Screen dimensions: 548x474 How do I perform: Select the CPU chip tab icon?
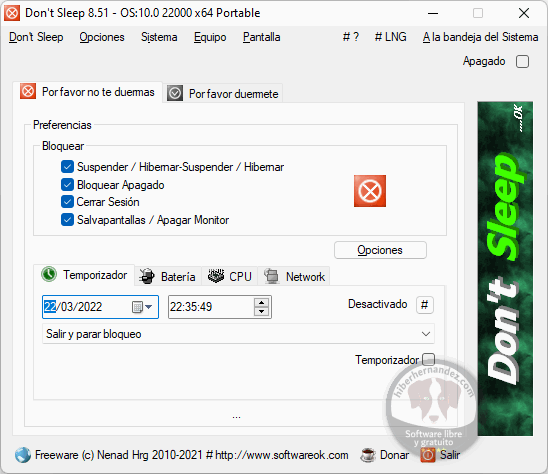[x=216, y=276]
